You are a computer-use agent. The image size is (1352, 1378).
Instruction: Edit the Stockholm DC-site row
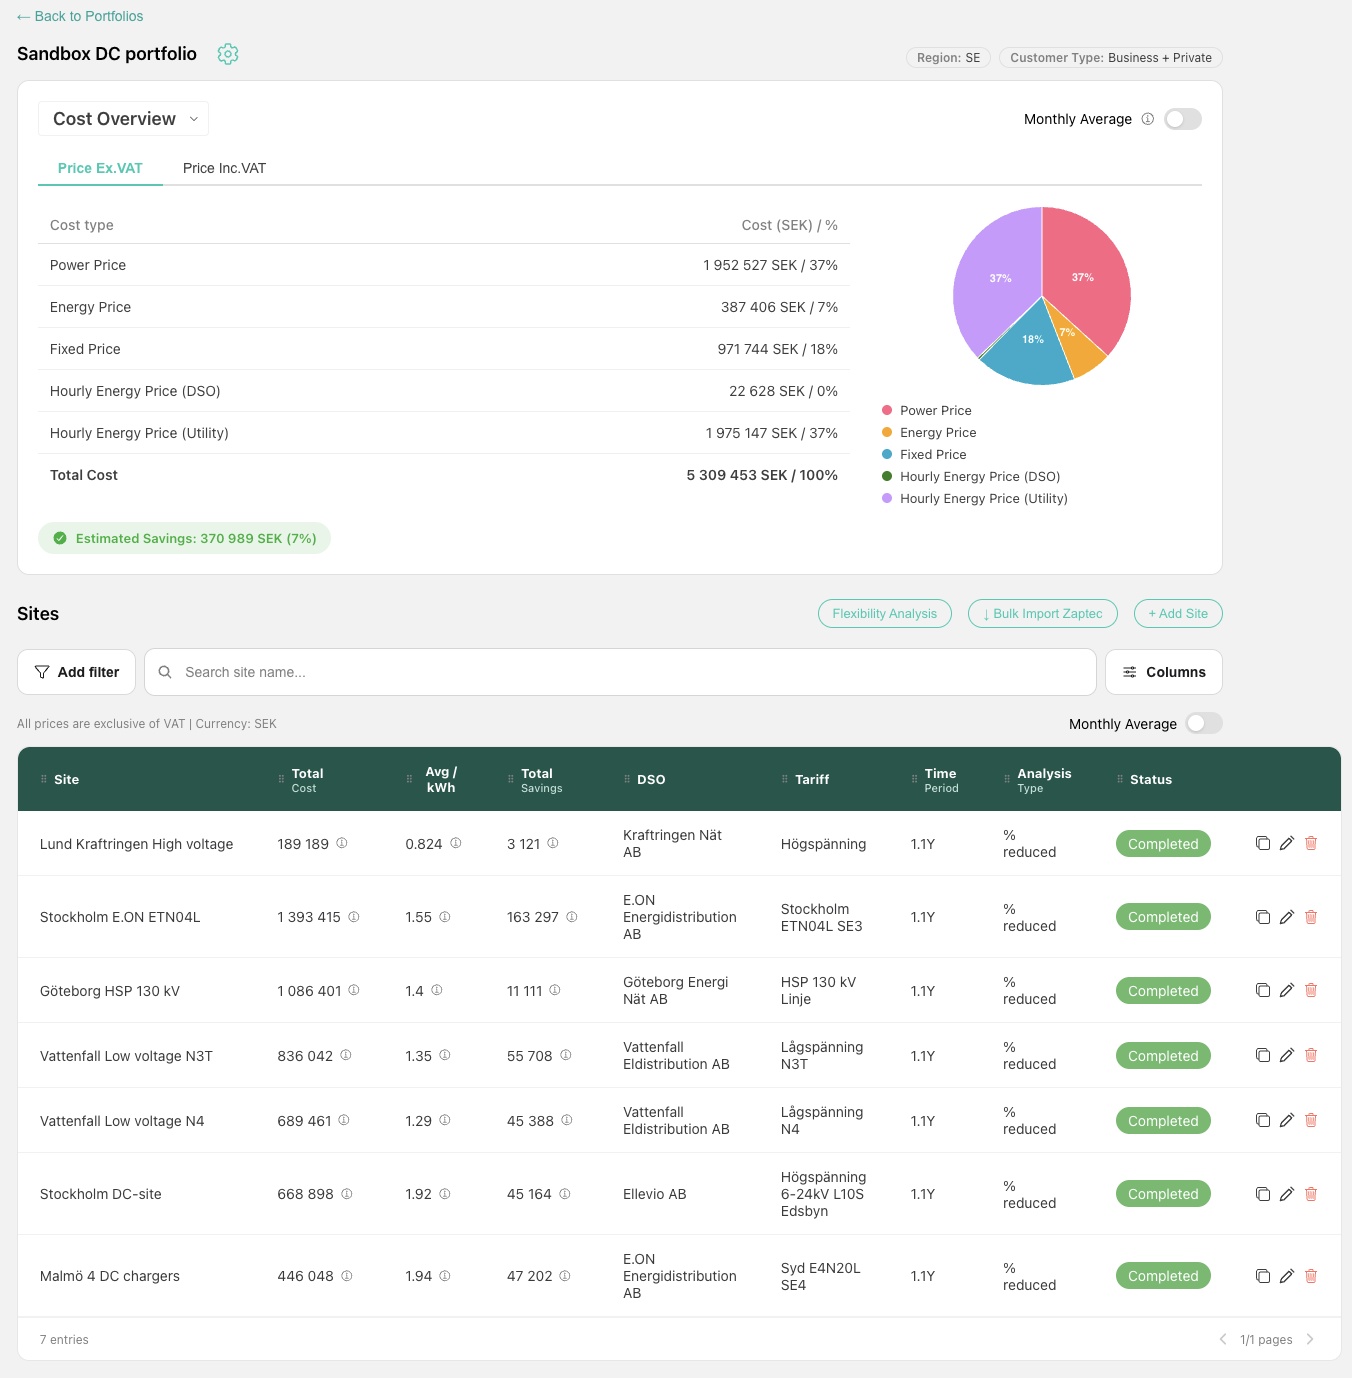(1287, 1194)
